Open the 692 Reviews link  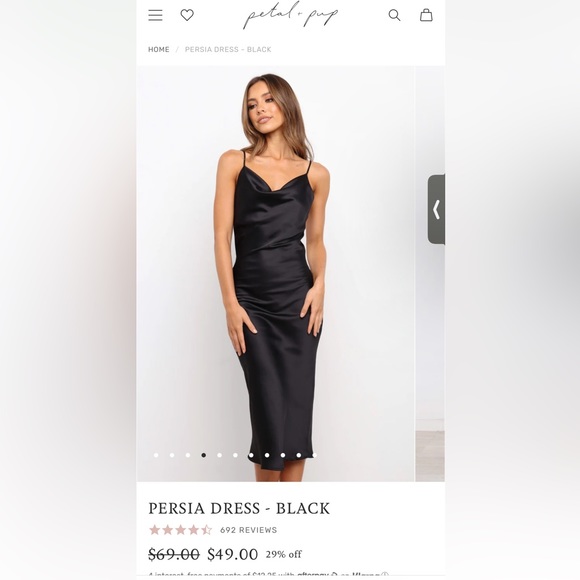(x=249, y=530)
